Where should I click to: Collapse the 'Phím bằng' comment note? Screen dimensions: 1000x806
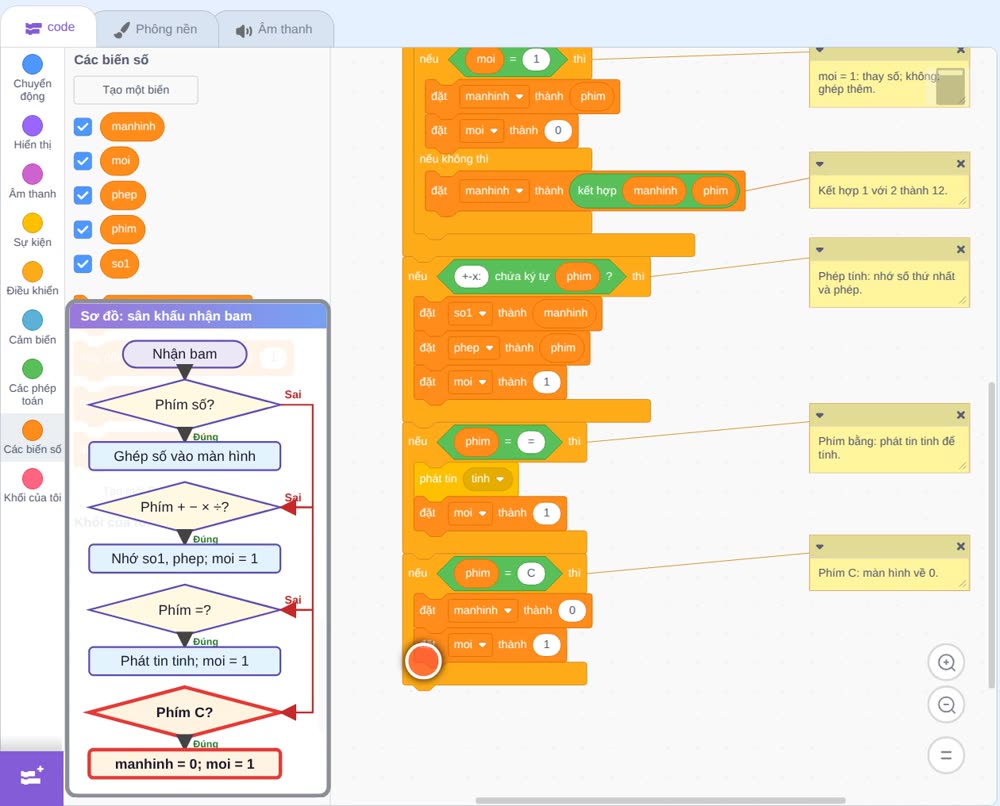(x=820, y=415)
